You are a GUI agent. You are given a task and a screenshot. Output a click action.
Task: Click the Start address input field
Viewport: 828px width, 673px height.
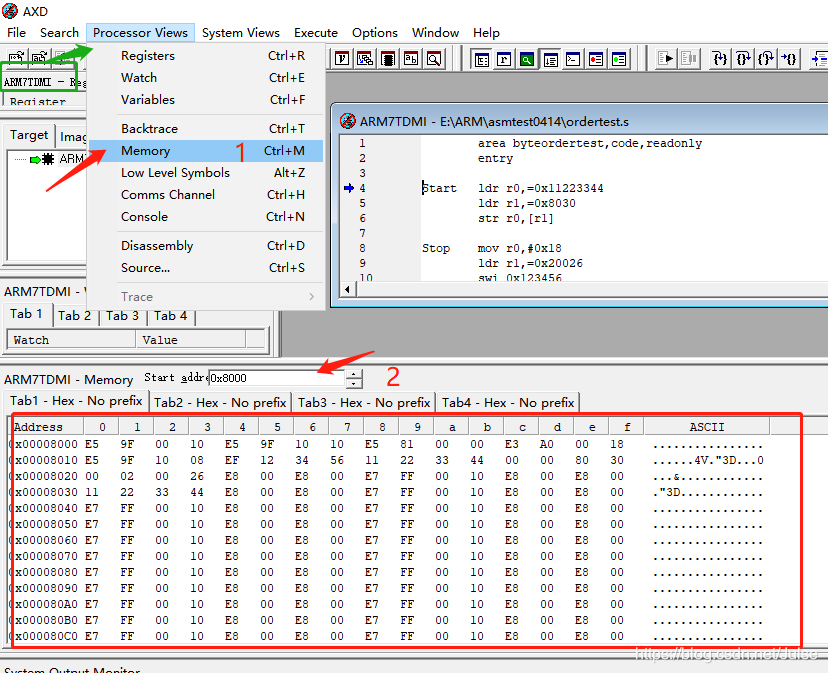(x=277, y=378)
